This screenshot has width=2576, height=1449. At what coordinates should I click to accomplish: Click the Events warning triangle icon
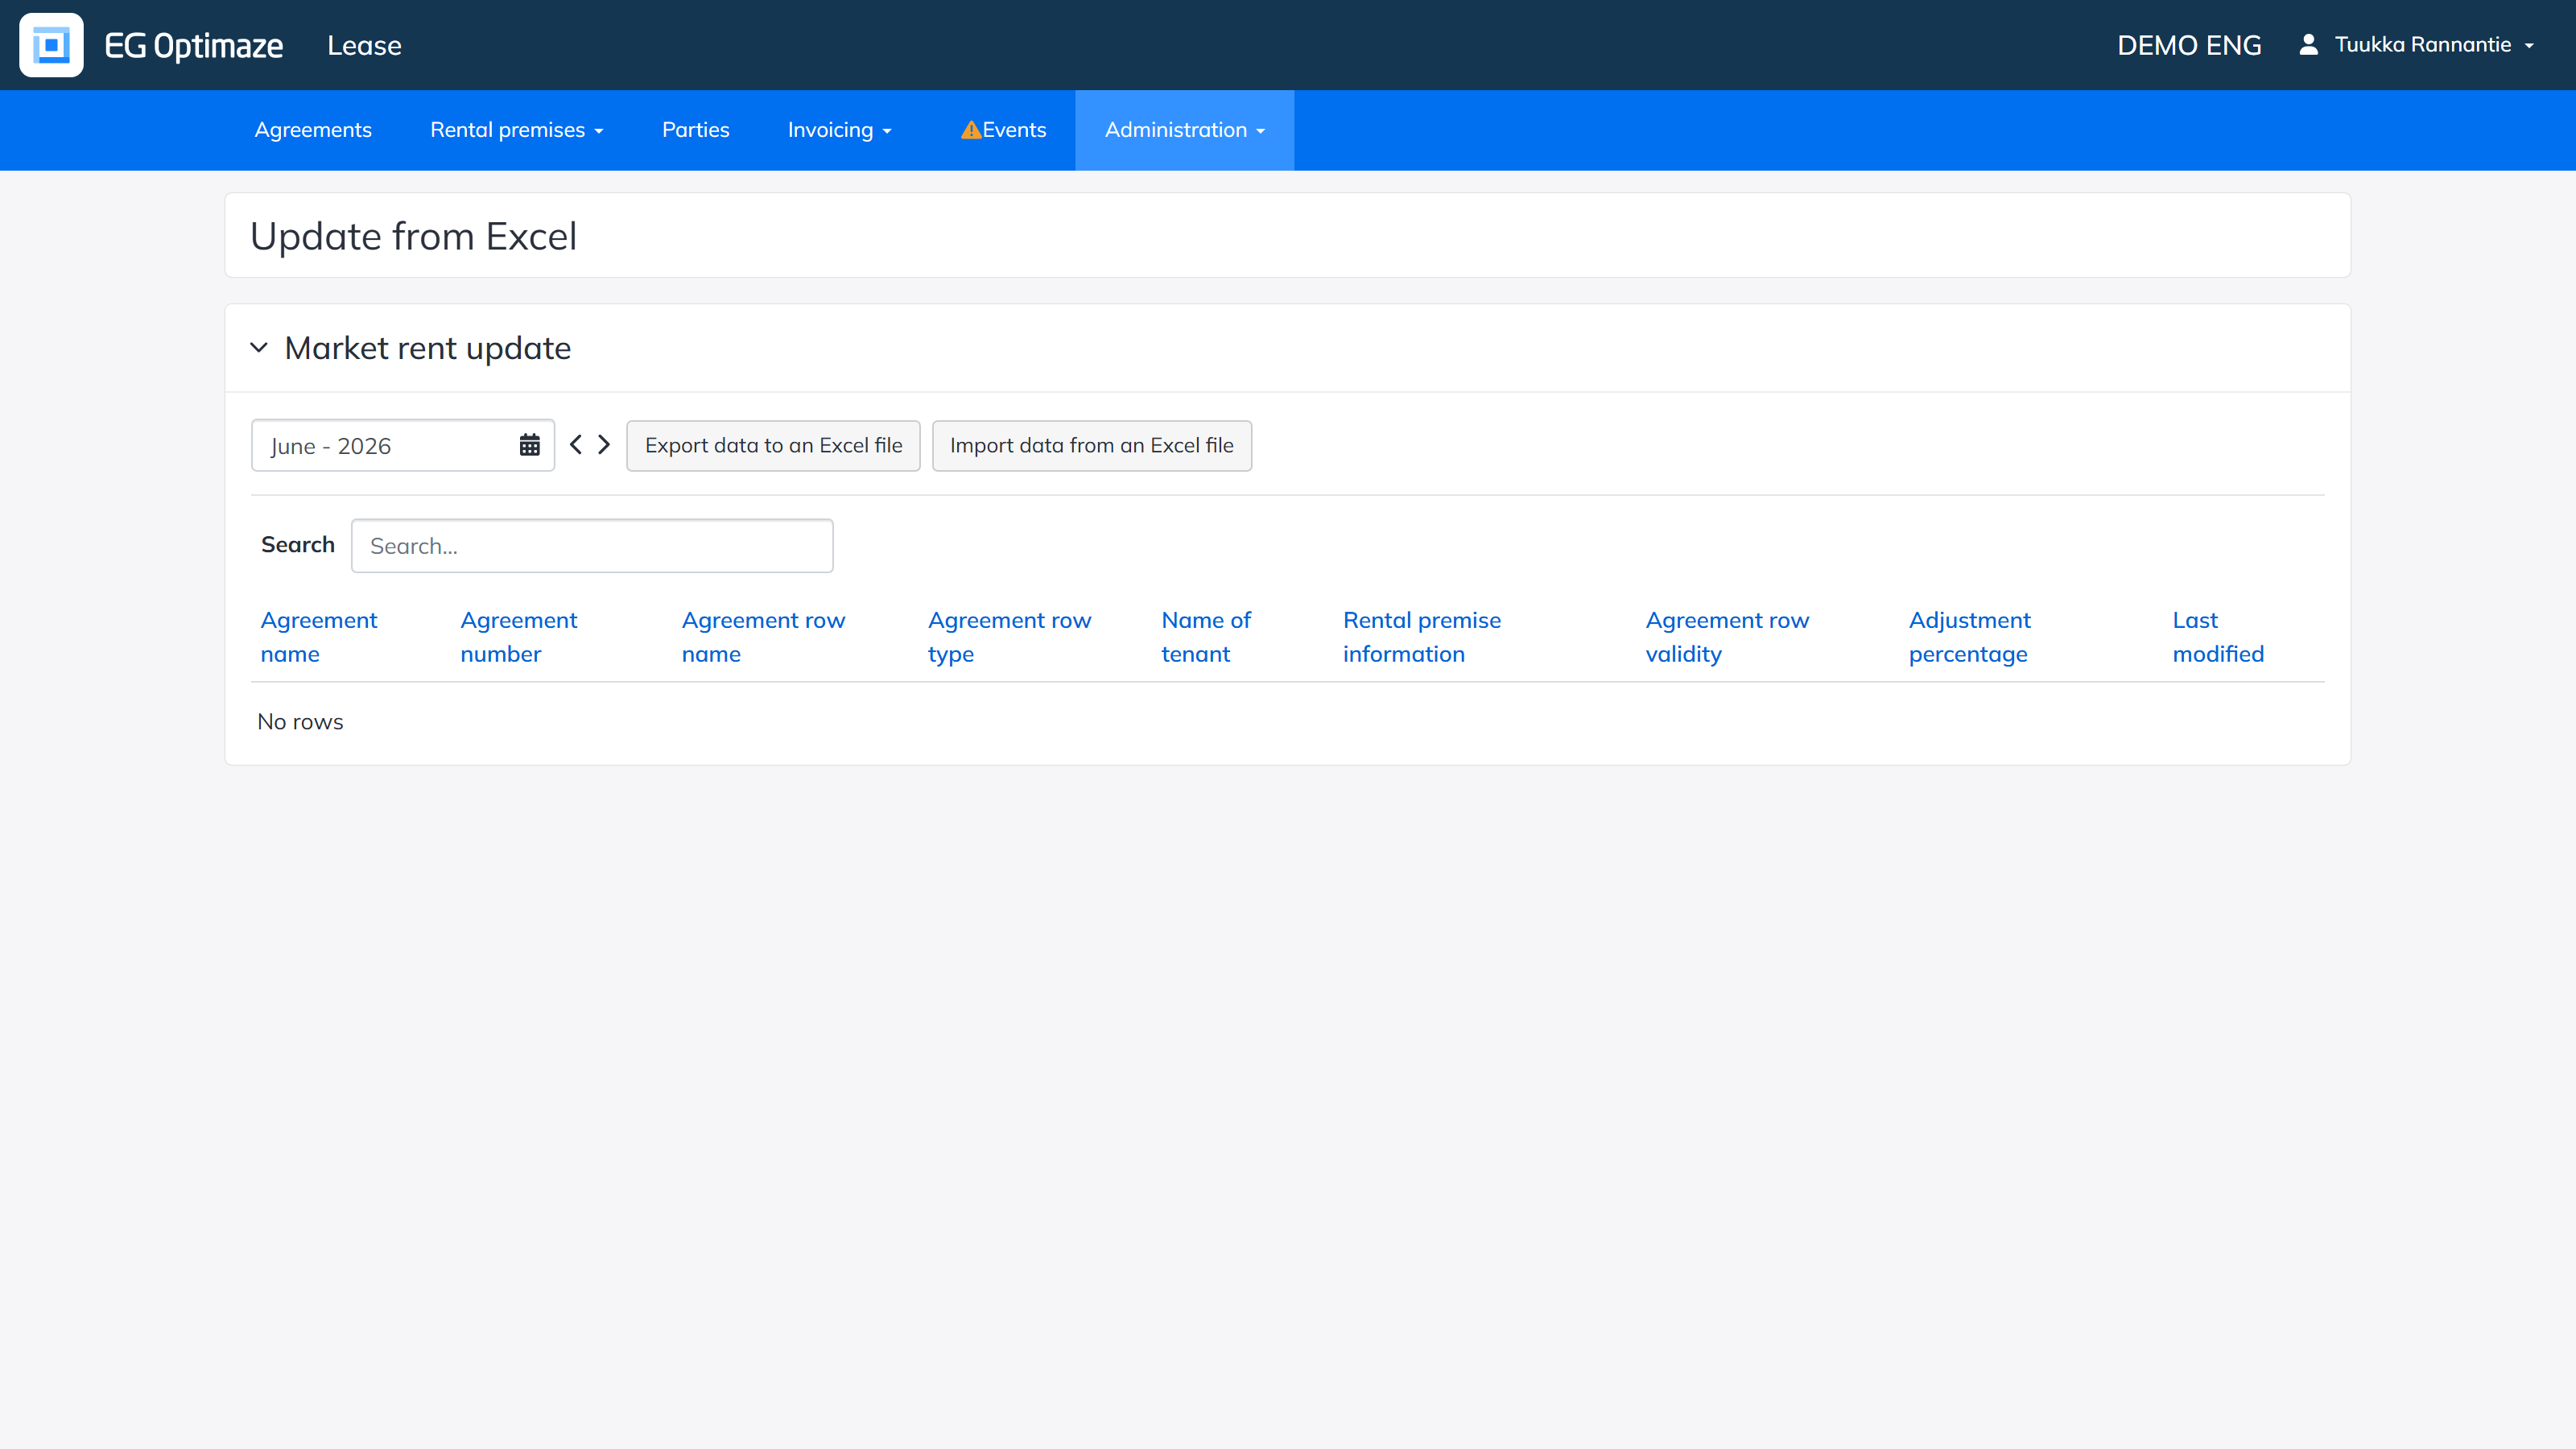(x=970, y=130)
